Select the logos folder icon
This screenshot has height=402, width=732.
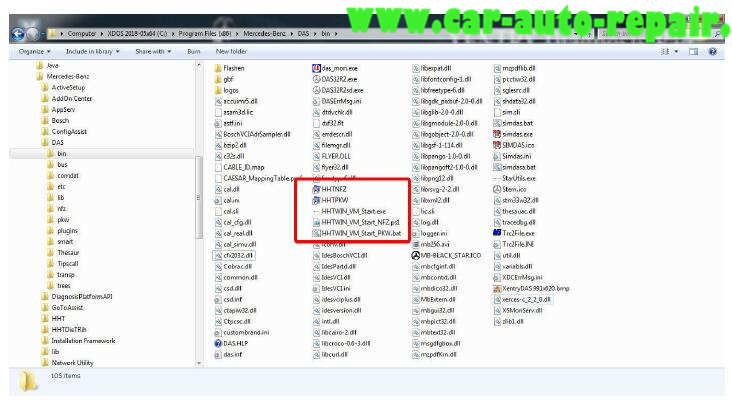point(218,90)
